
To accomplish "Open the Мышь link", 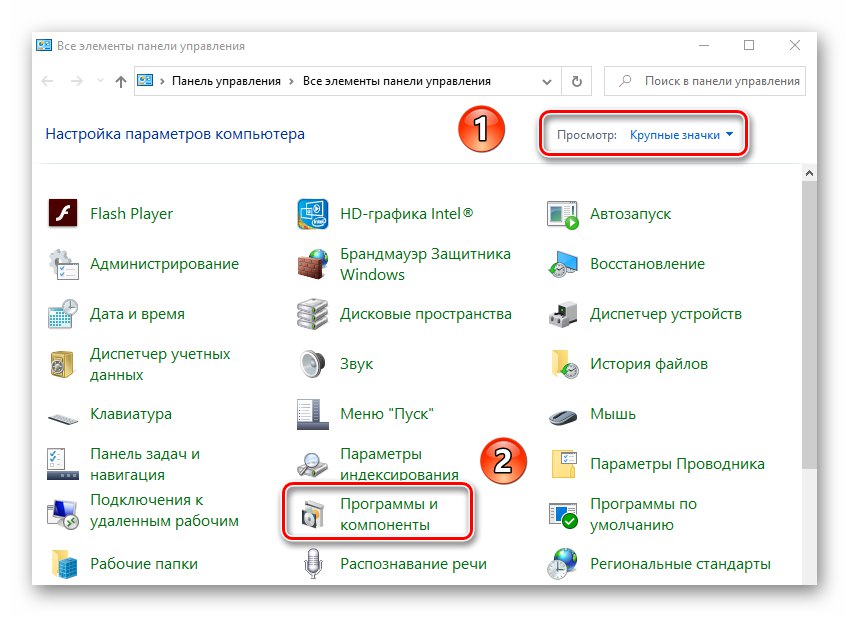I will 613,414.
